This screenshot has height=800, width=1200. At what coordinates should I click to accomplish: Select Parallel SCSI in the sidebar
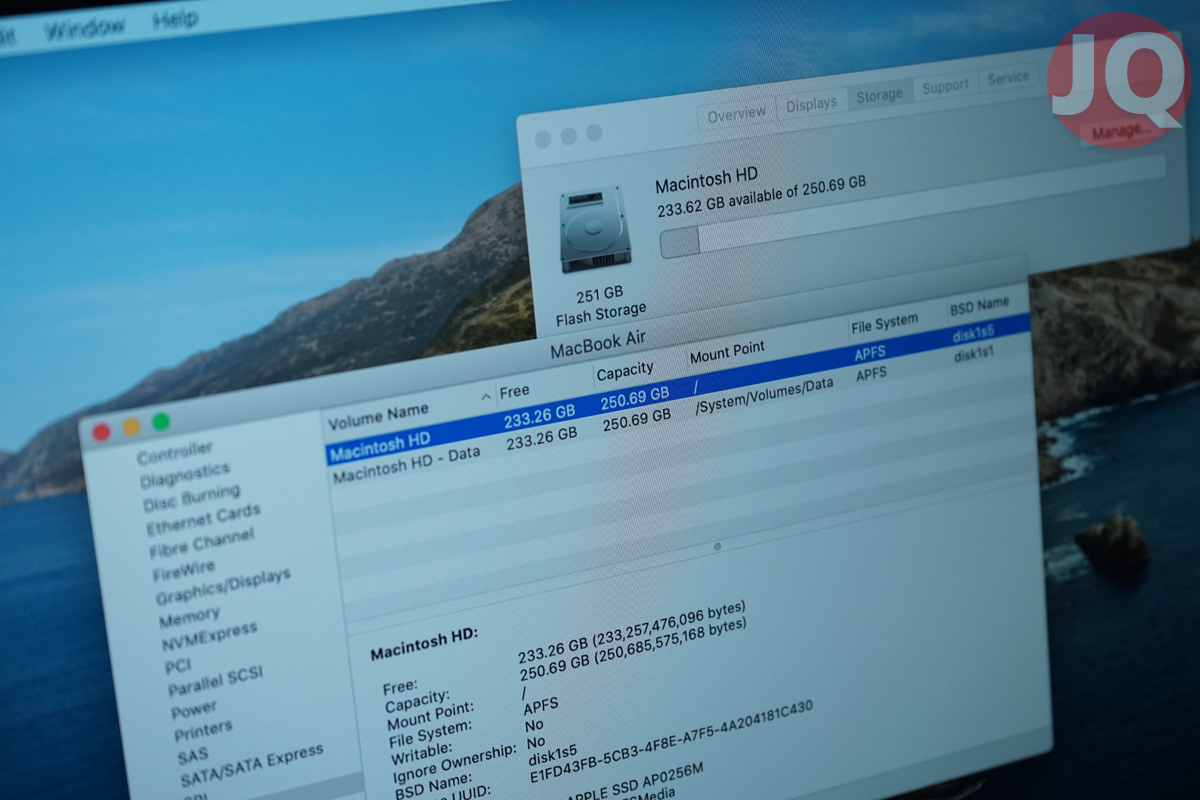[215, 682]
